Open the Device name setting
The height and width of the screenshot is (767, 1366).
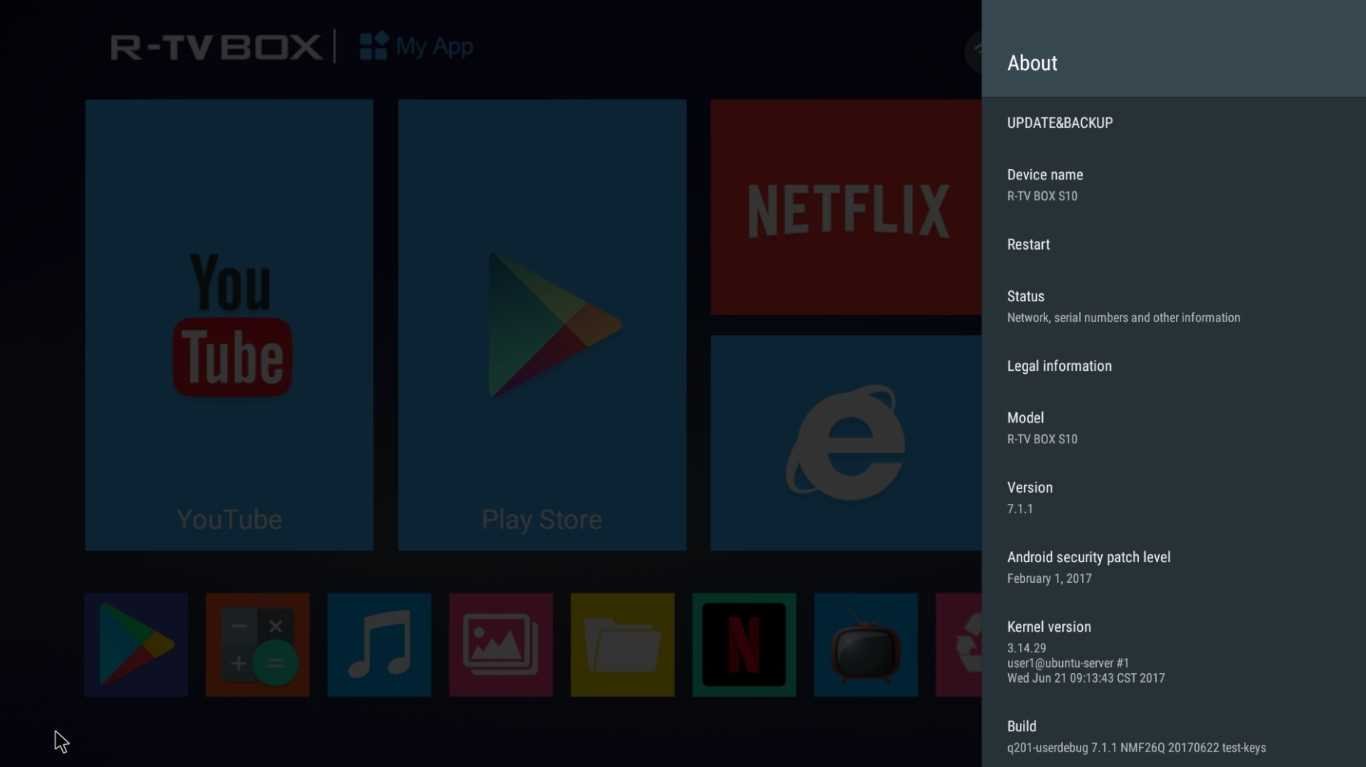[1174, 184]
